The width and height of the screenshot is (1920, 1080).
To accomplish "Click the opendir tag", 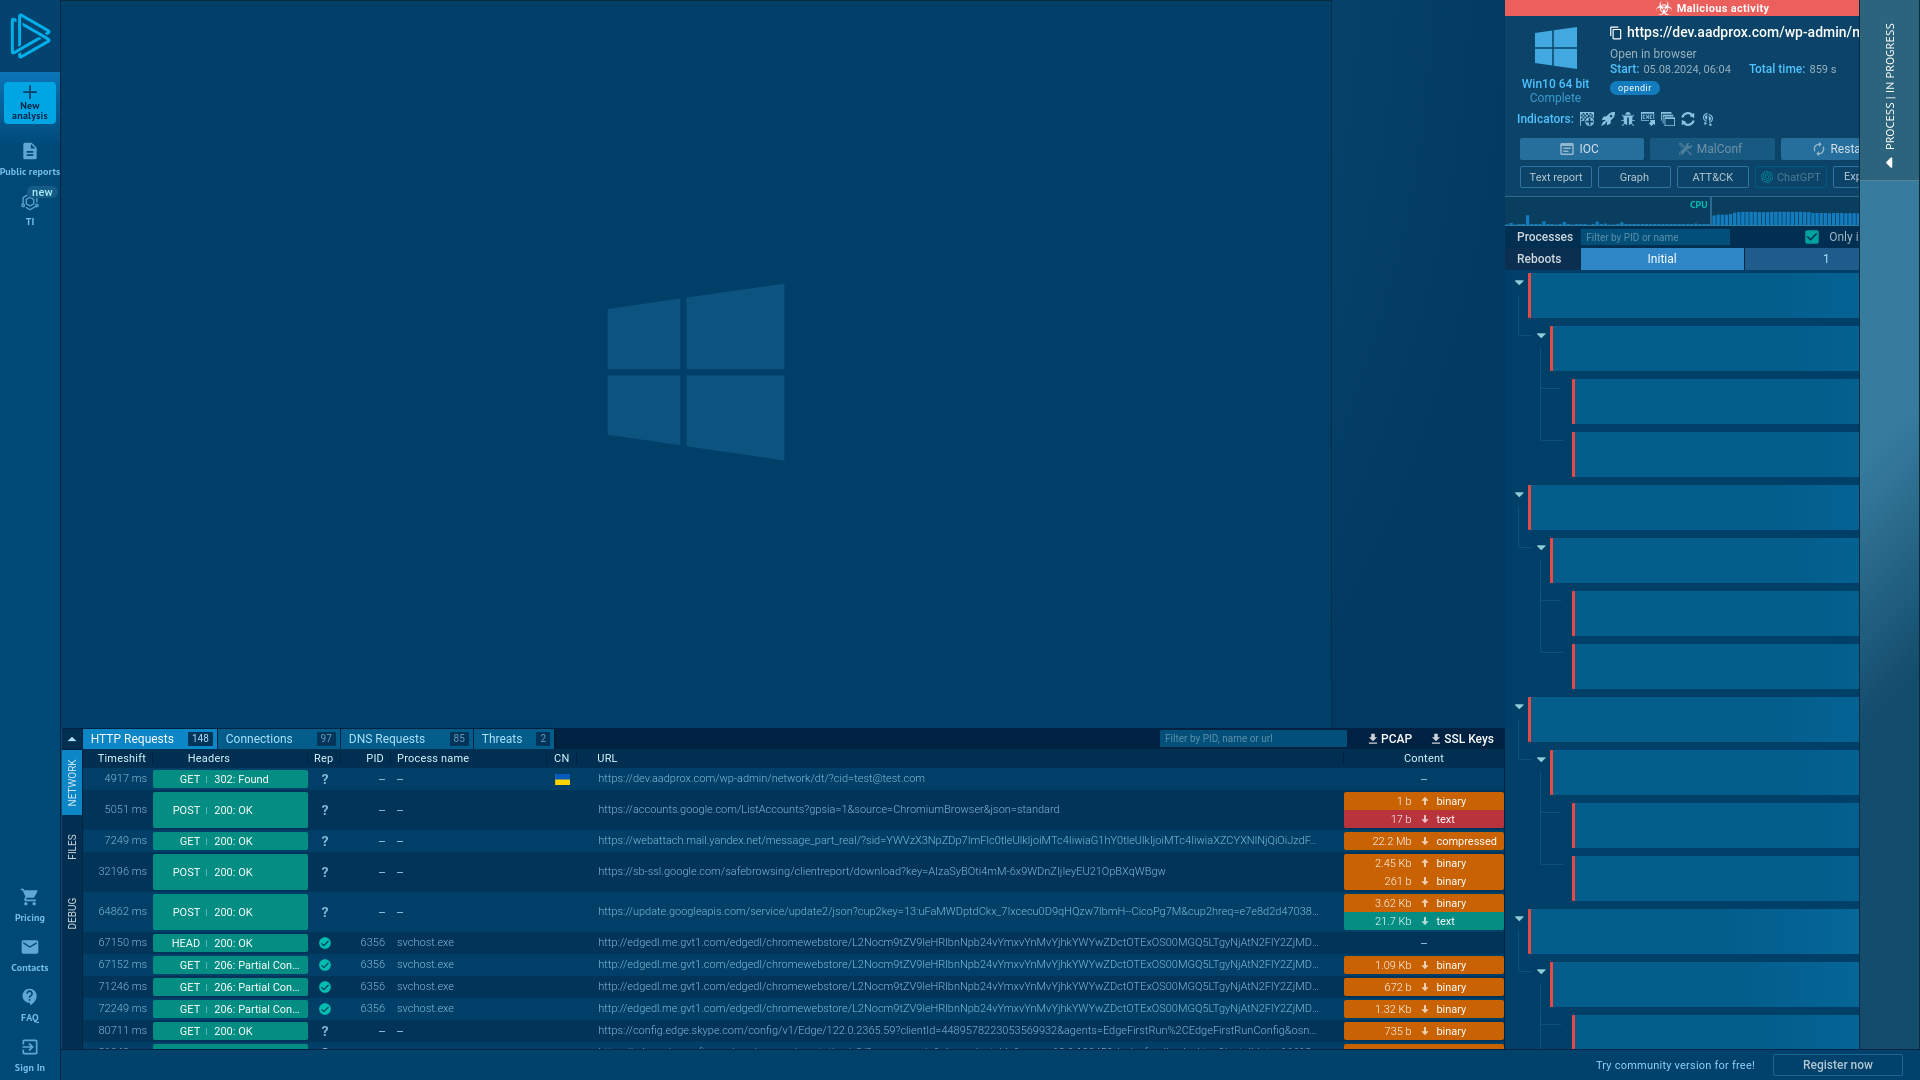I will click(x=1634, y=88).
